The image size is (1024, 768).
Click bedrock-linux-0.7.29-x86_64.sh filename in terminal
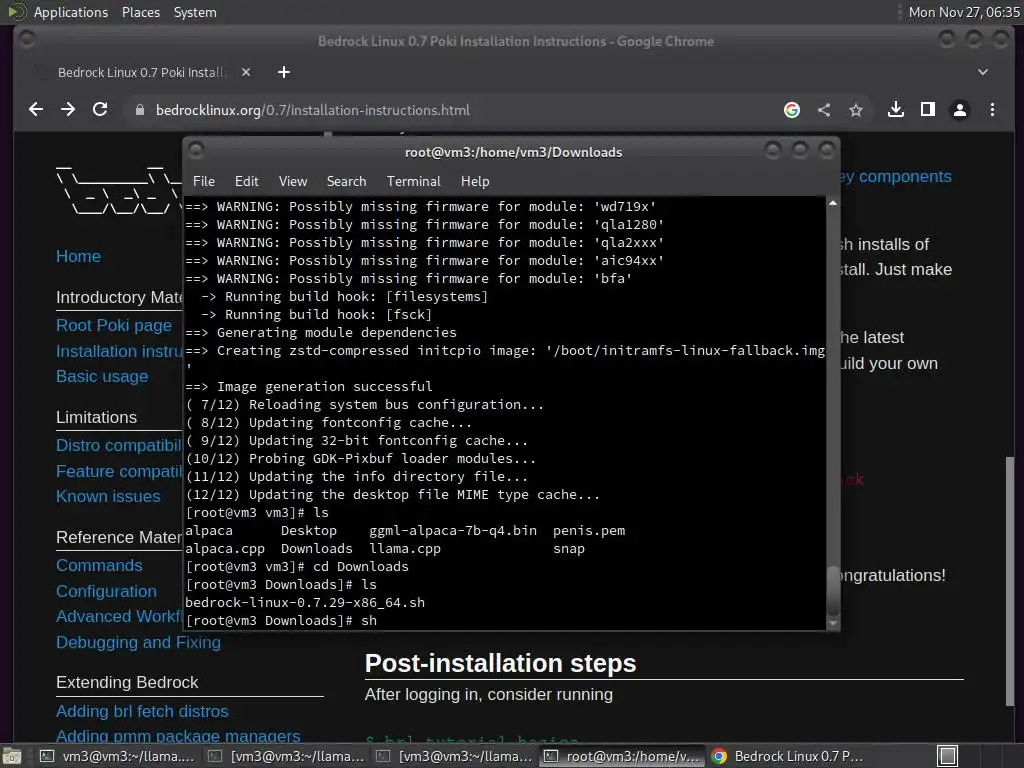tap(305, 603)
